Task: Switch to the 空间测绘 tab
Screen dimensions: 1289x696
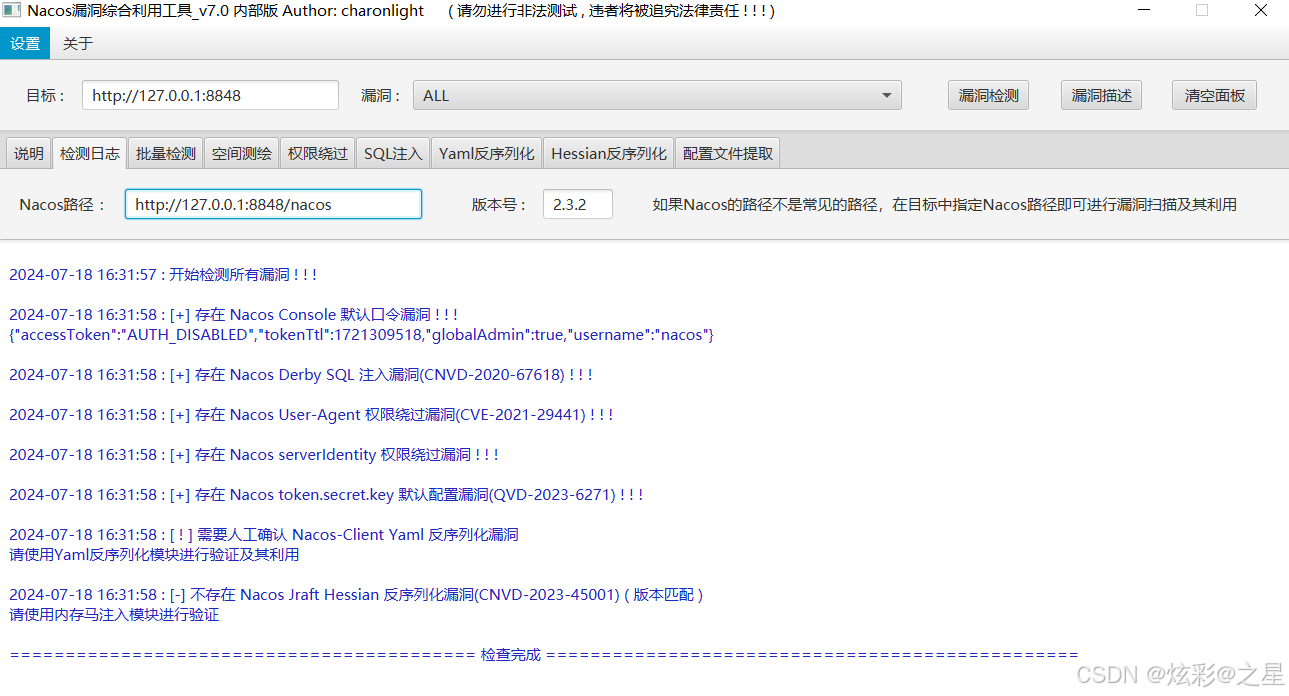Action: pyautogui.click(x=241, y=154)
